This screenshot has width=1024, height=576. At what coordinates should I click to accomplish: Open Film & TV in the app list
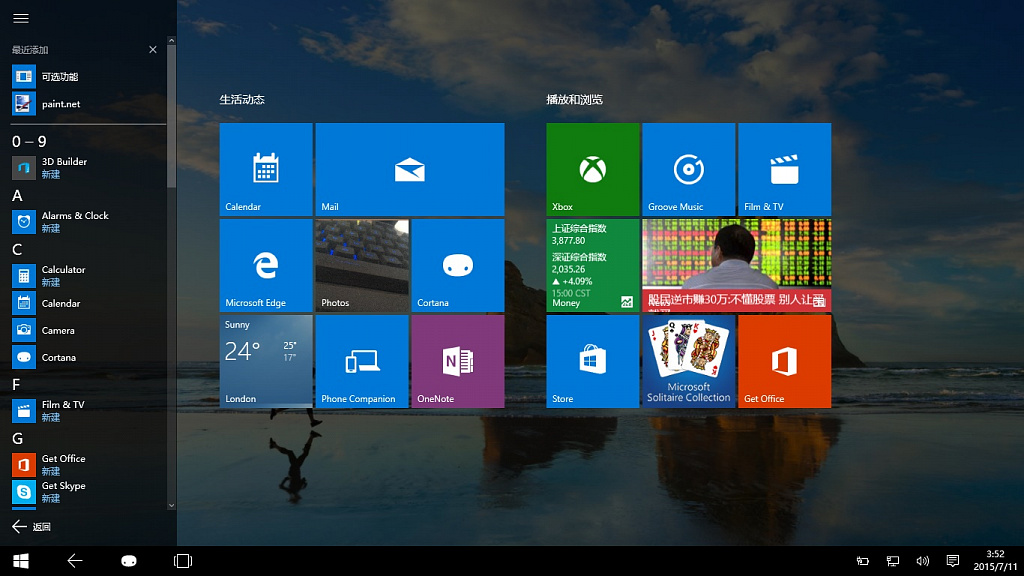click(88, 411)
